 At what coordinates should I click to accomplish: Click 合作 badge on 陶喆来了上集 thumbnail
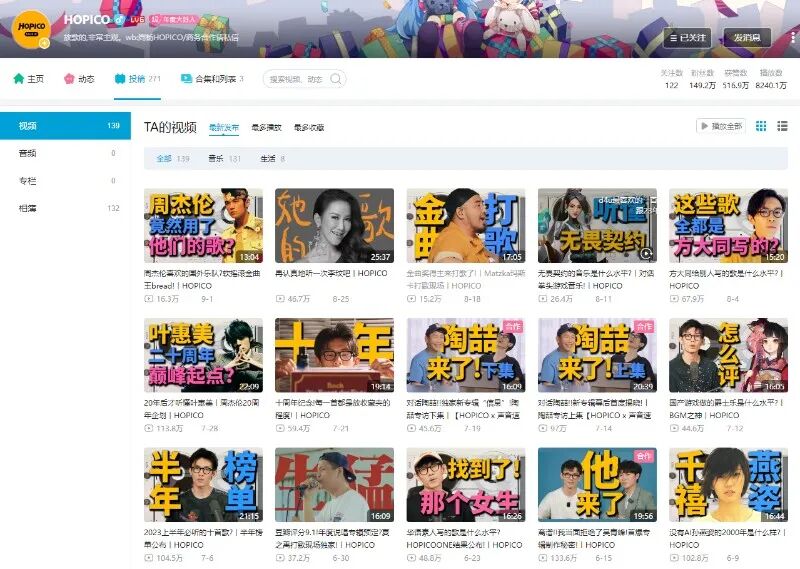point(644,326)
